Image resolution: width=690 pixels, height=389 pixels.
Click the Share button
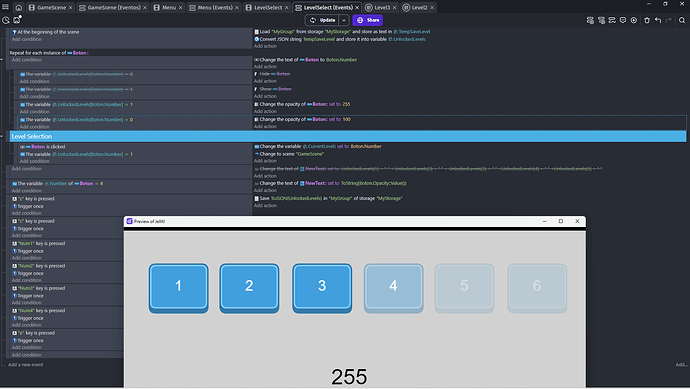pos(368,20)
